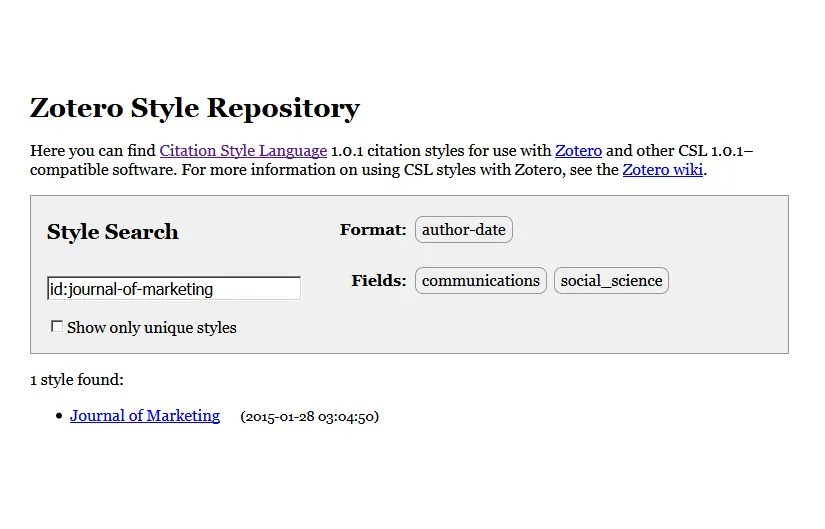Select the author-date format filter
The height and width of the screenshot is (529, 825).
(464, 229)
